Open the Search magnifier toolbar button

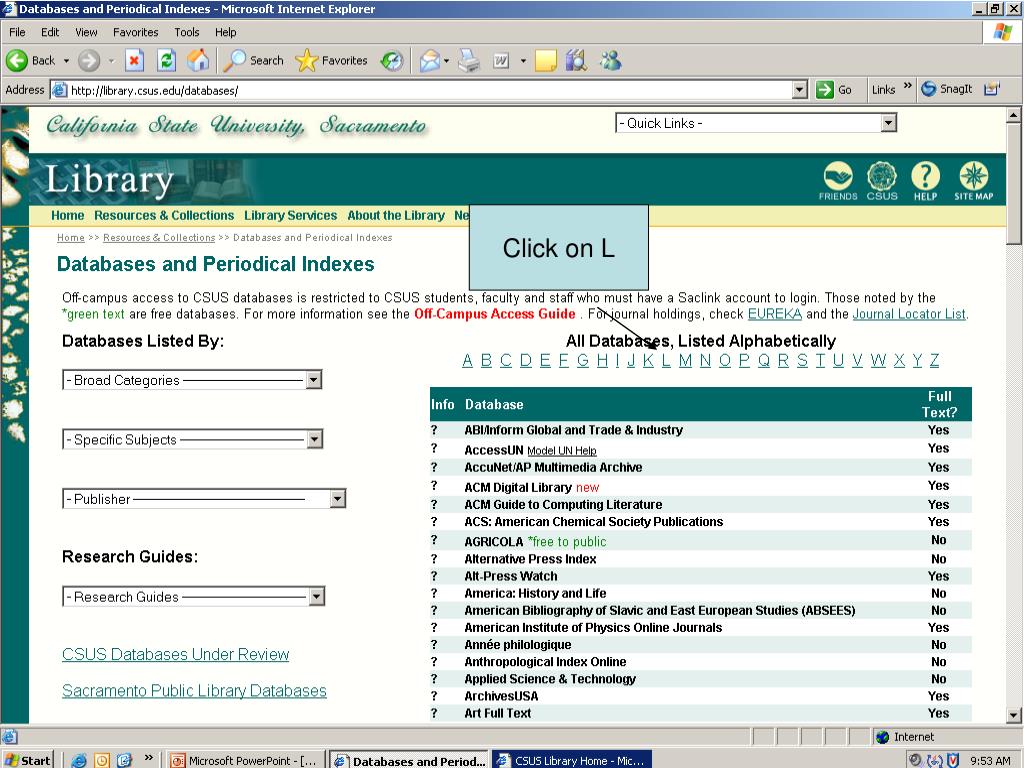point(253,61)
